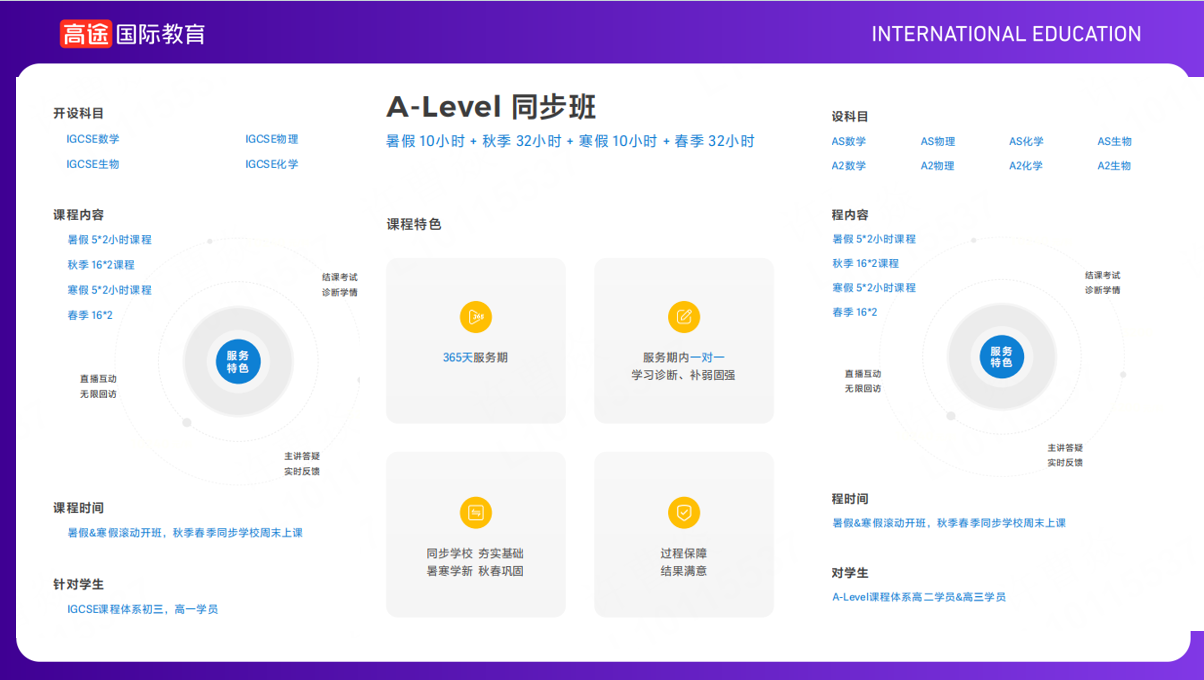
Task: Click the 高途 red logo
Action: pyautogui.click(x=85, y=34)
